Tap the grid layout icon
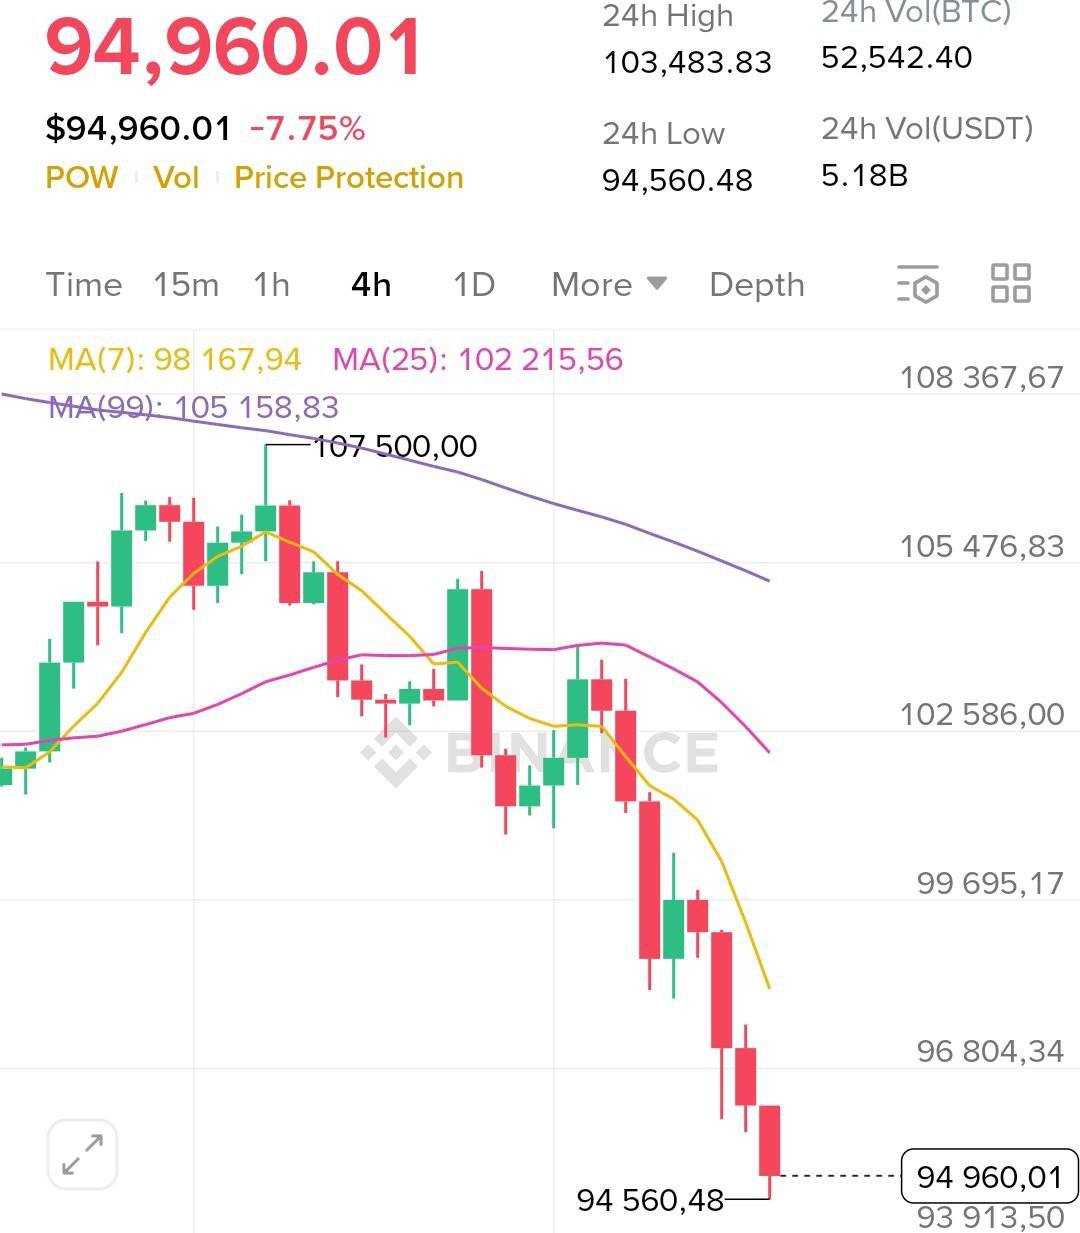The image size is (1080, 1233). (x=1010, y=283)
